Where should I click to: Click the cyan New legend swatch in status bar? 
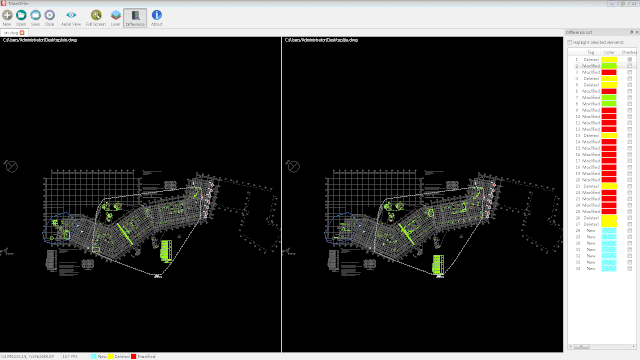click(94, 356)
